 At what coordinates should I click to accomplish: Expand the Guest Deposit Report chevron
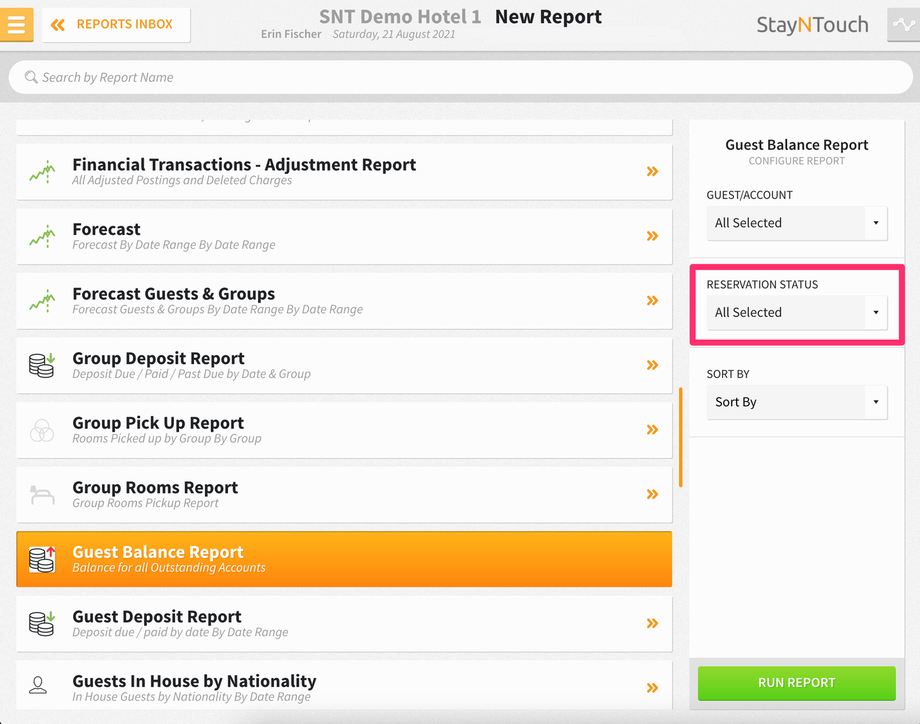(652, 623)
